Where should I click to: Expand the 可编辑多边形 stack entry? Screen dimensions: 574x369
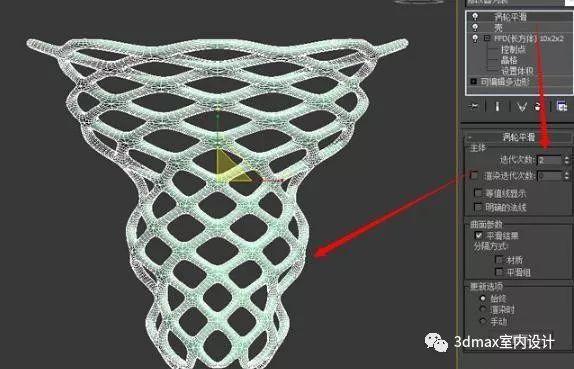473,81
